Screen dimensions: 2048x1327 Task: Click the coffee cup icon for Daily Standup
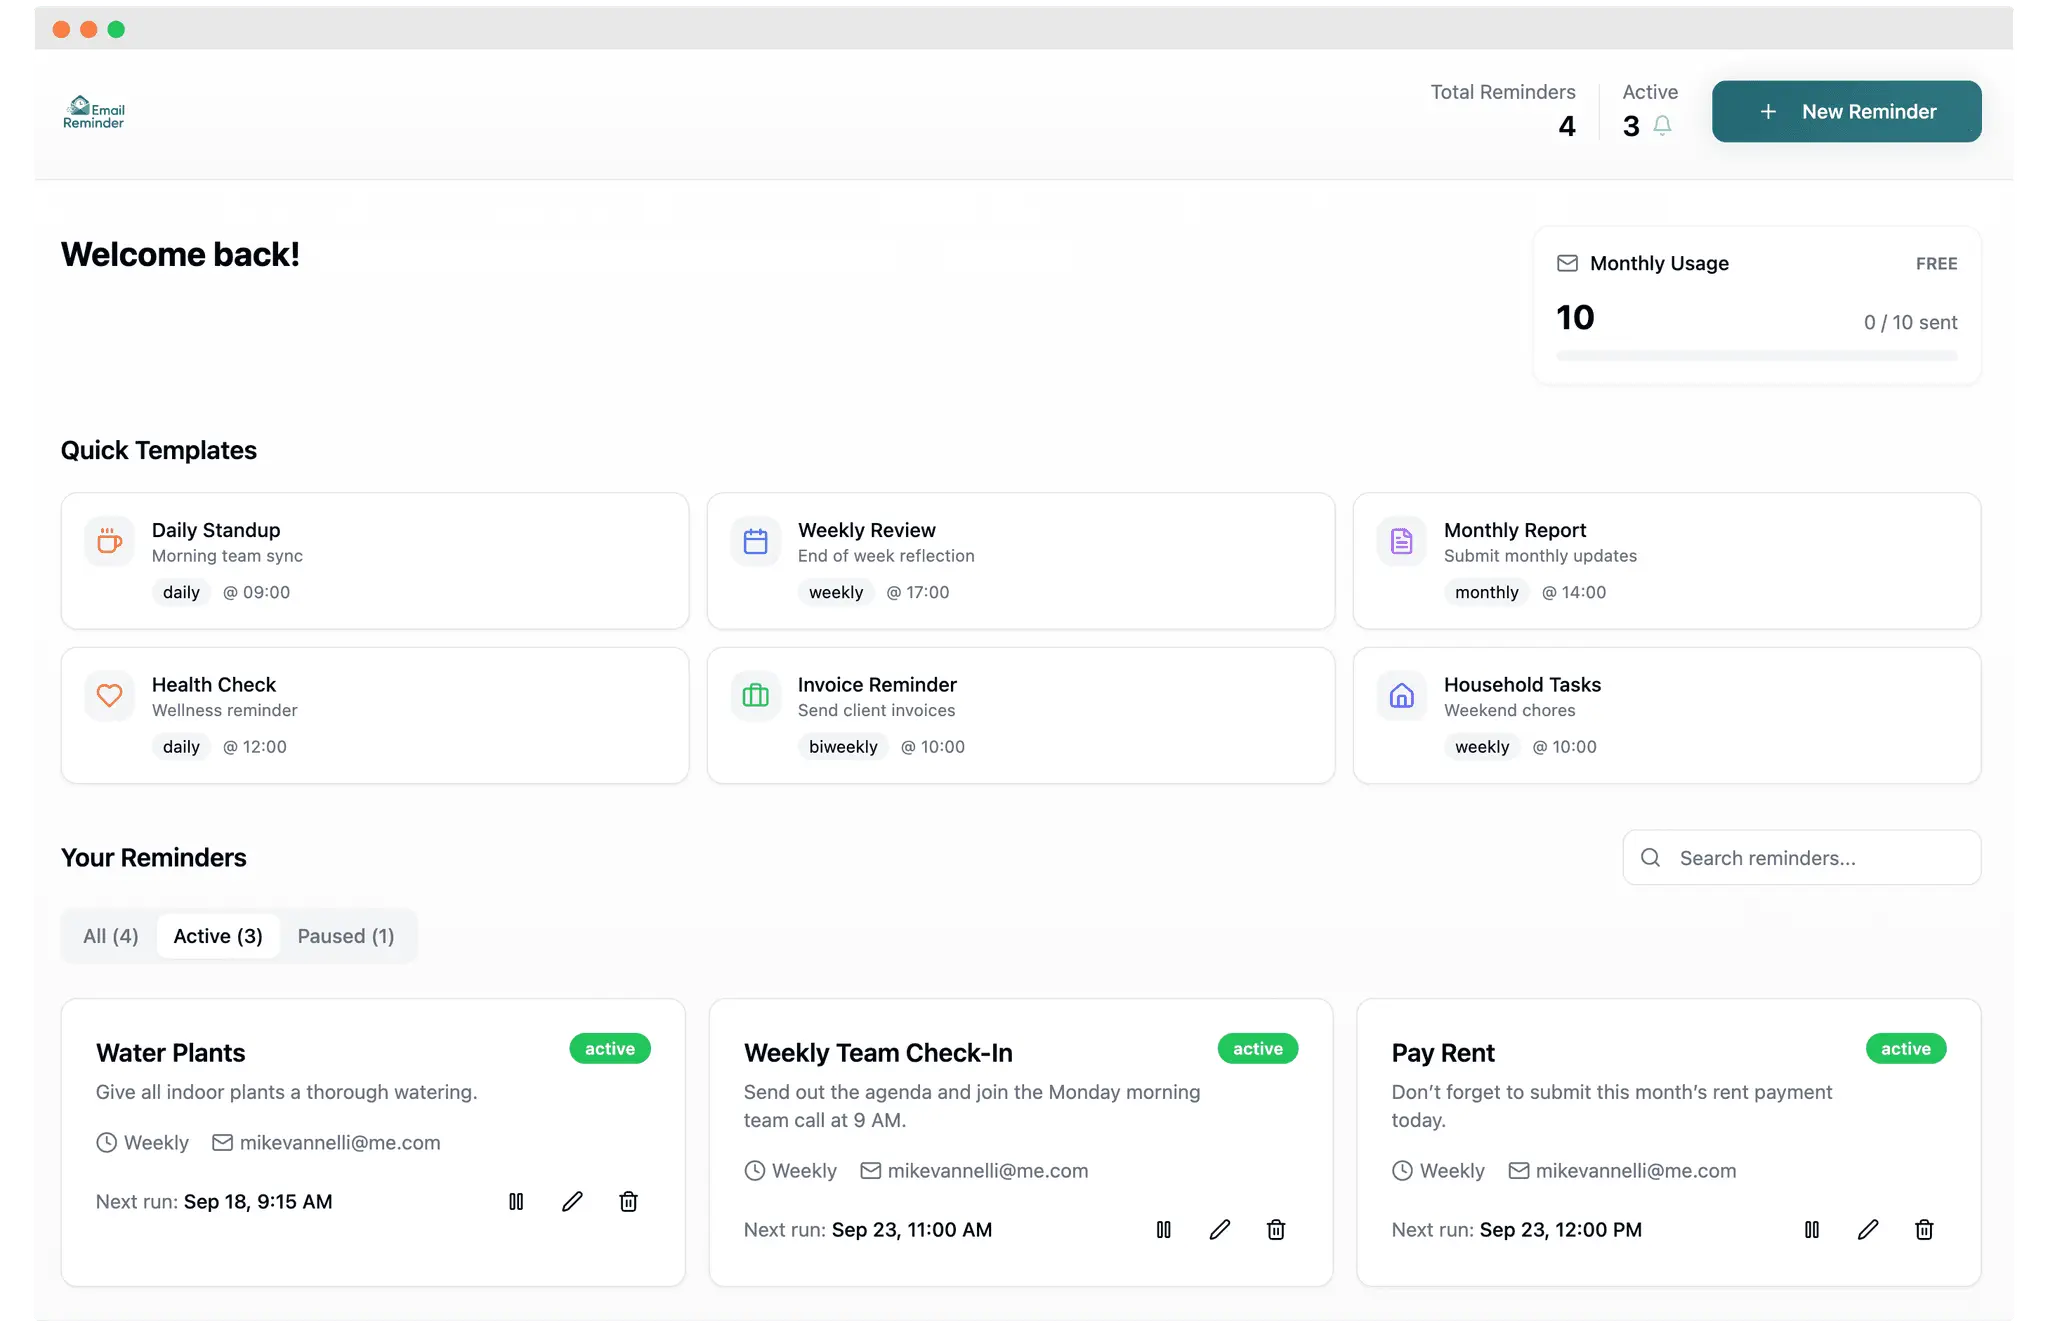point(109,541)
